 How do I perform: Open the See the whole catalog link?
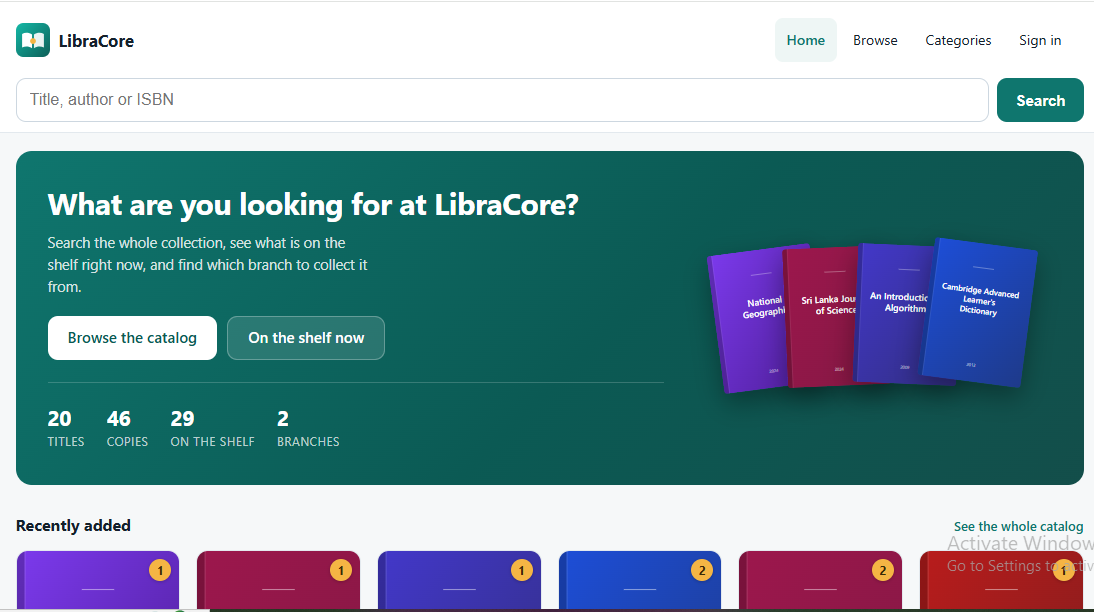tap(1018, 526)
